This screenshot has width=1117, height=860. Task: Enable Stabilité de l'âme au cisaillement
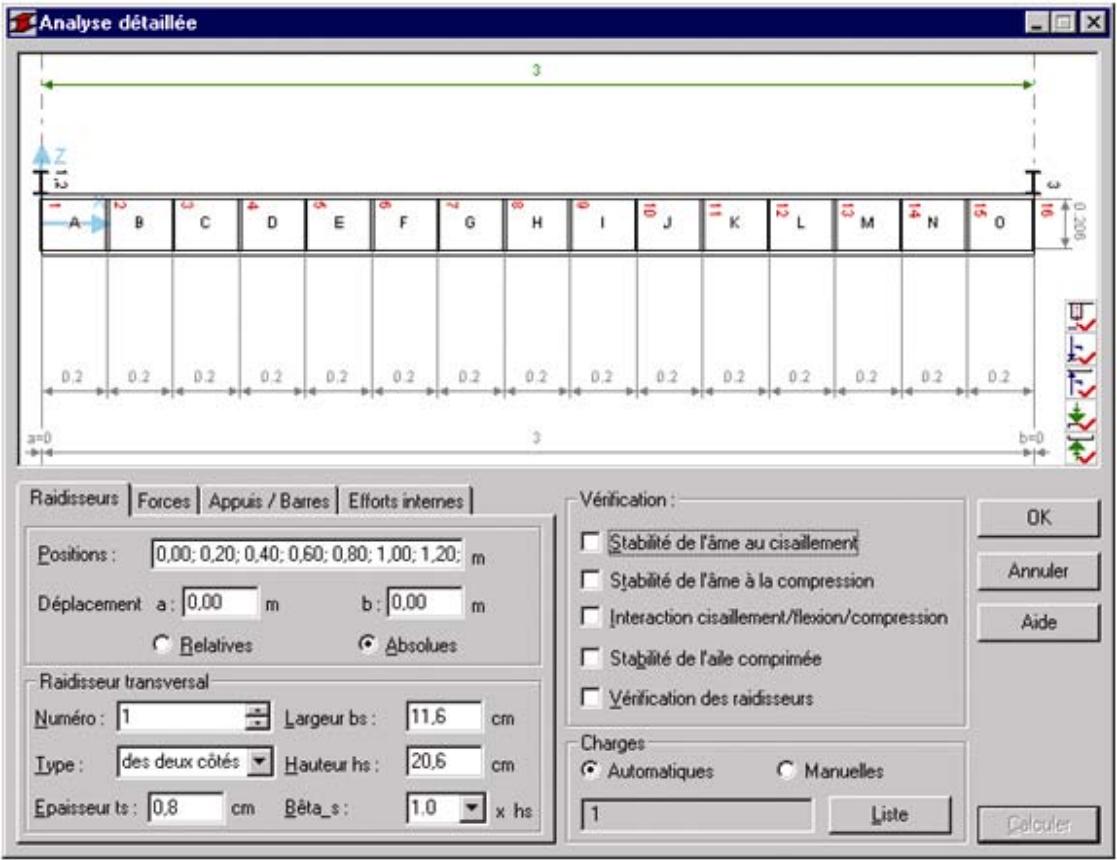(591, 542)
